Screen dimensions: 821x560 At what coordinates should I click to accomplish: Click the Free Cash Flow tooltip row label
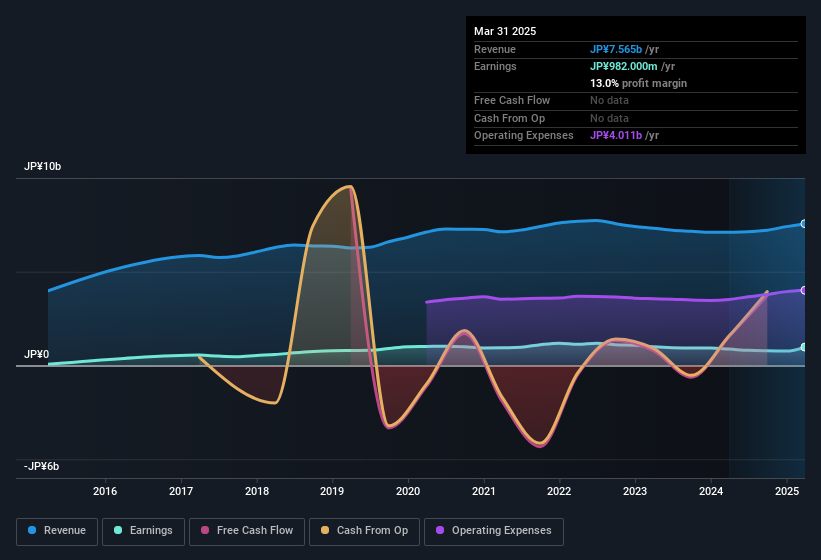click(512, 100)
